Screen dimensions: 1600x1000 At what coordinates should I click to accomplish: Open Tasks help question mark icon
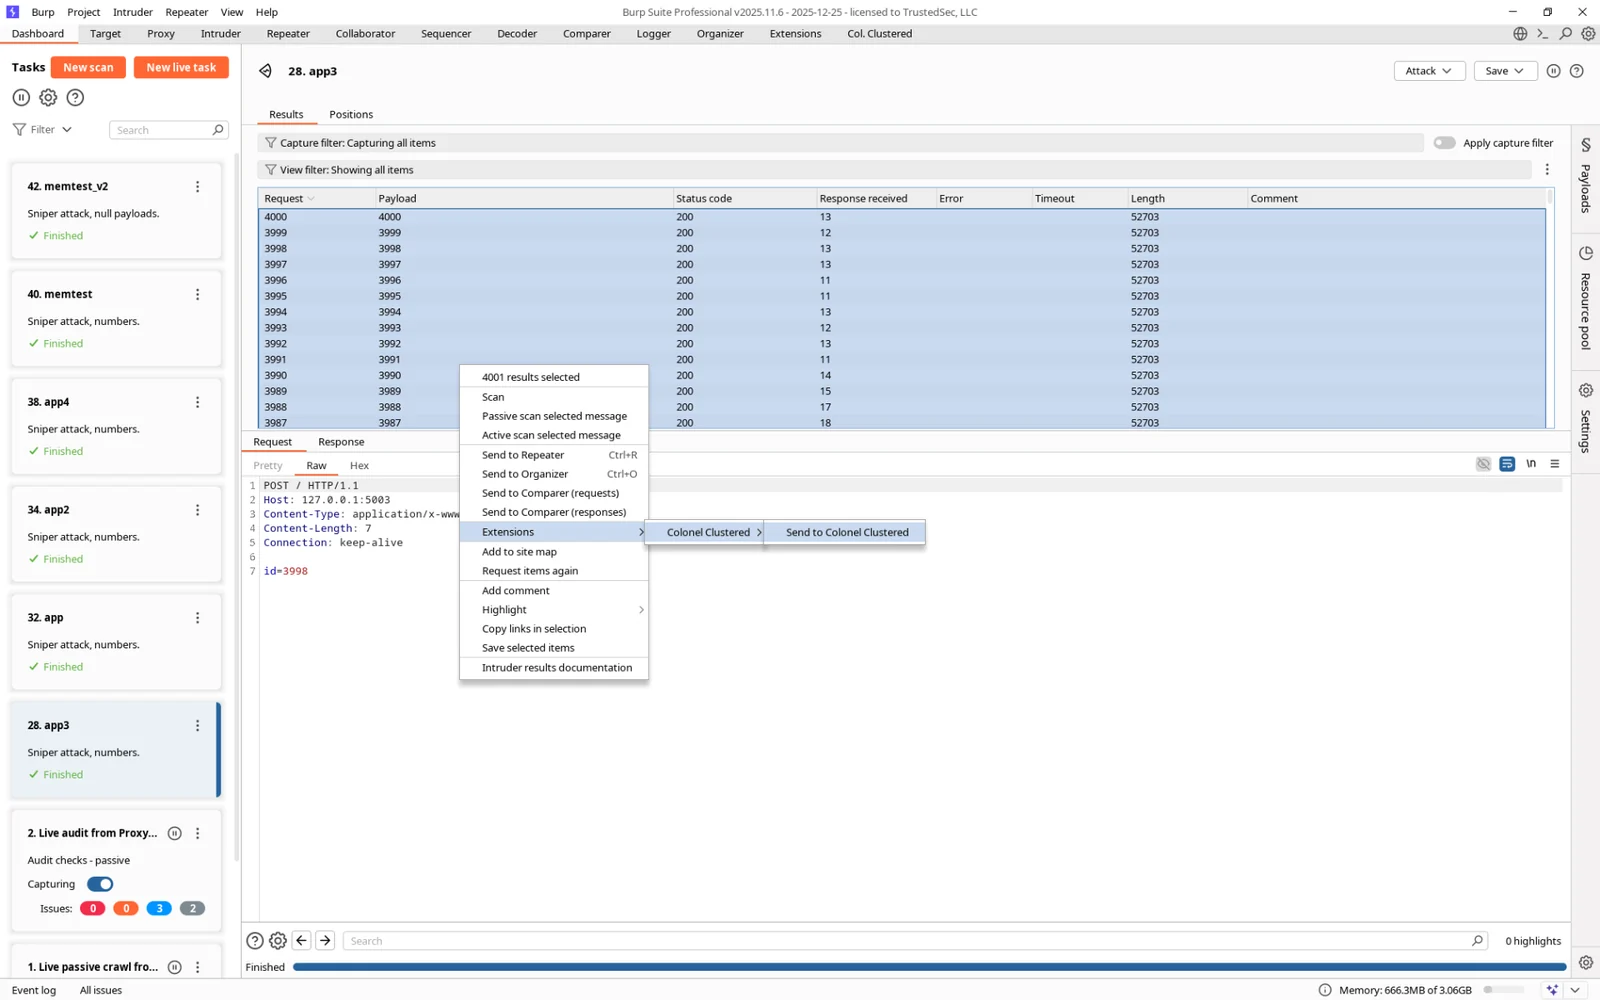click(75, 97)
